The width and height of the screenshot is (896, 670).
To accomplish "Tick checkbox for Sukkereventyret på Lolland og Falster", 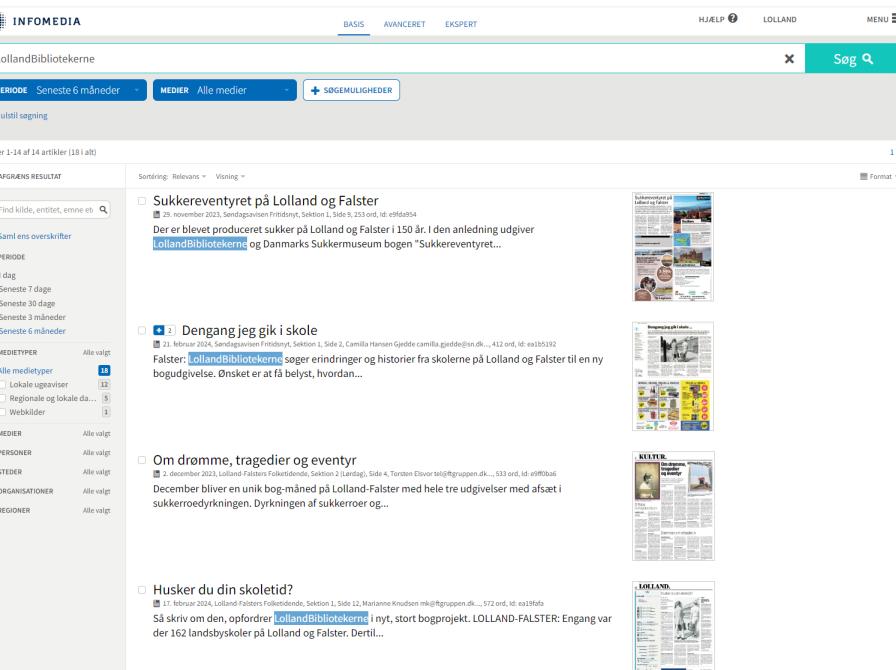I will click(x=143, y=201).
